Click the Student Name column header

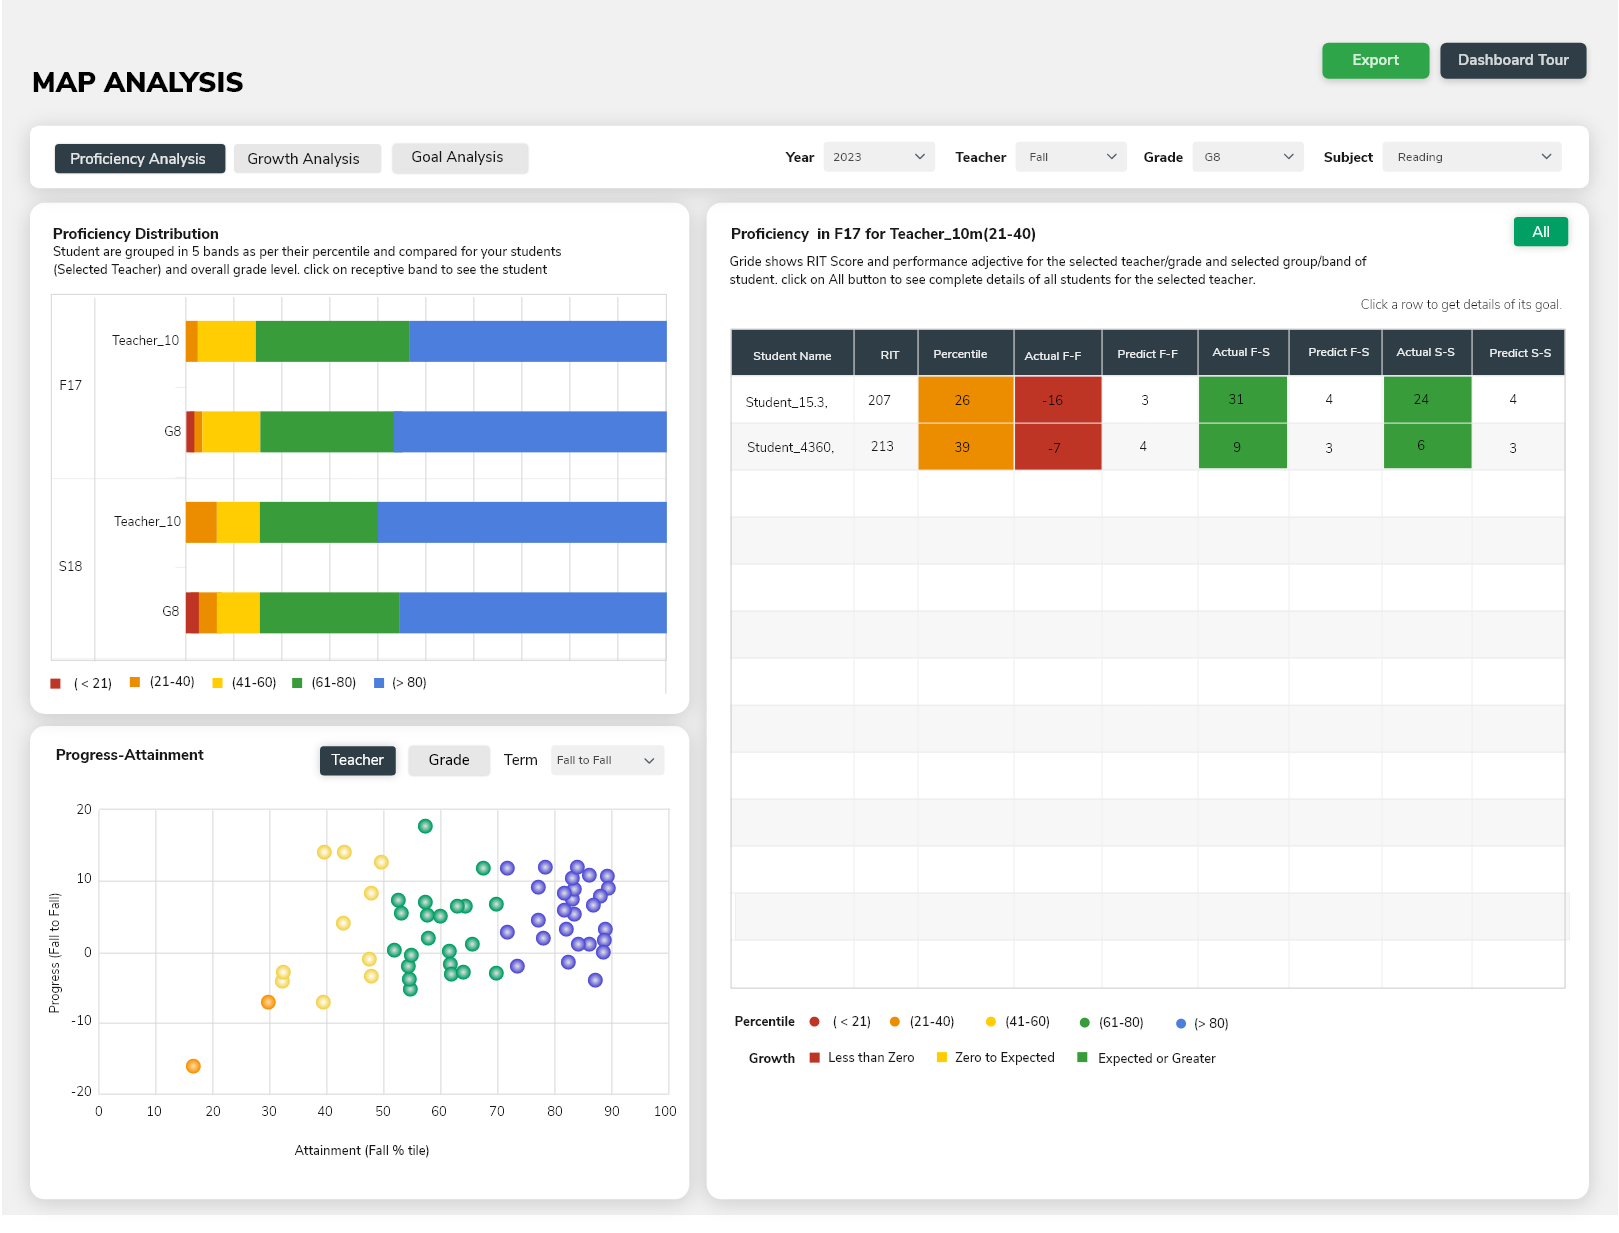792,355
